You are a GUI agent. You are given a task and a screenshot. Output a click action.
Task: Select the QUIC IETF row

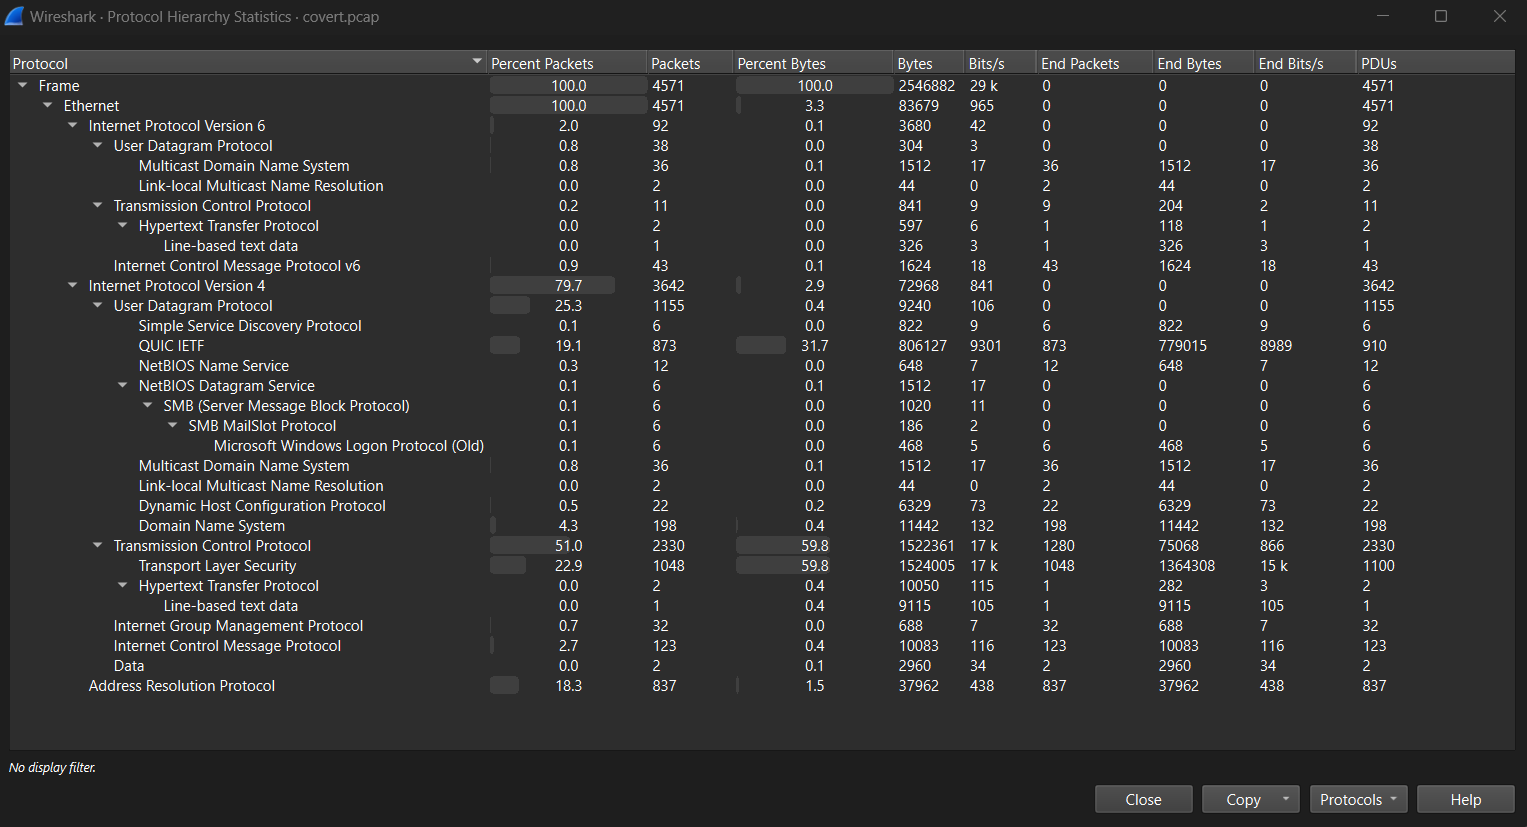pos(762,346)
